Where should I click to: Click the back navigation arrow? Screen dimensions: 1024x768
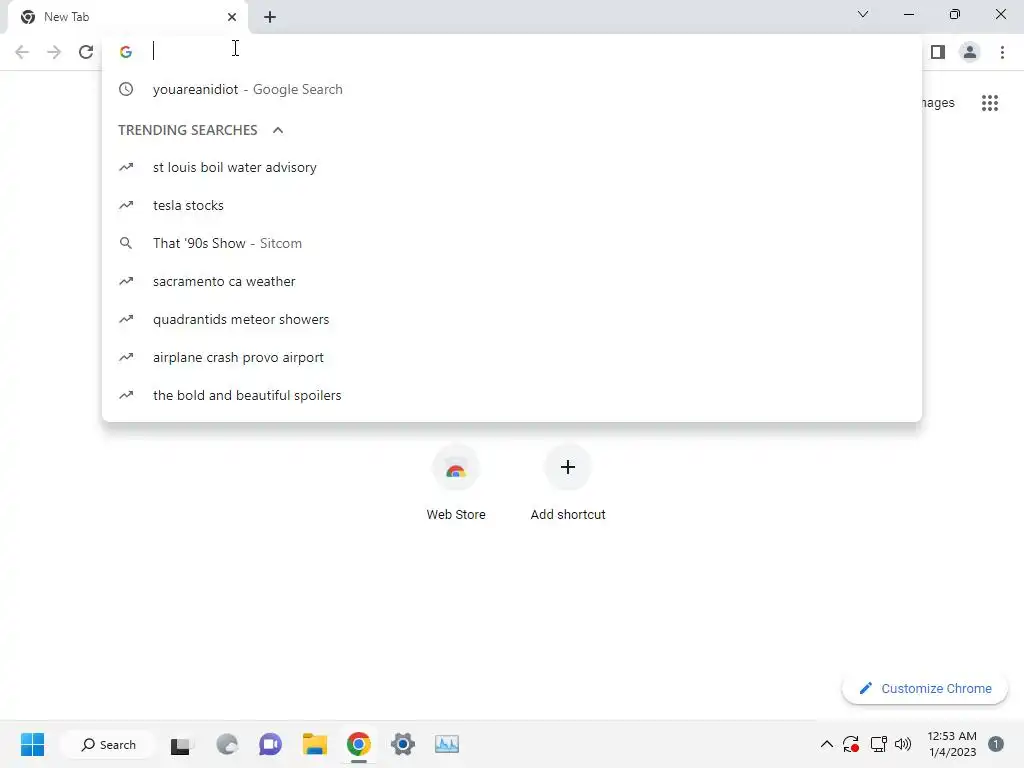point(22,52)
